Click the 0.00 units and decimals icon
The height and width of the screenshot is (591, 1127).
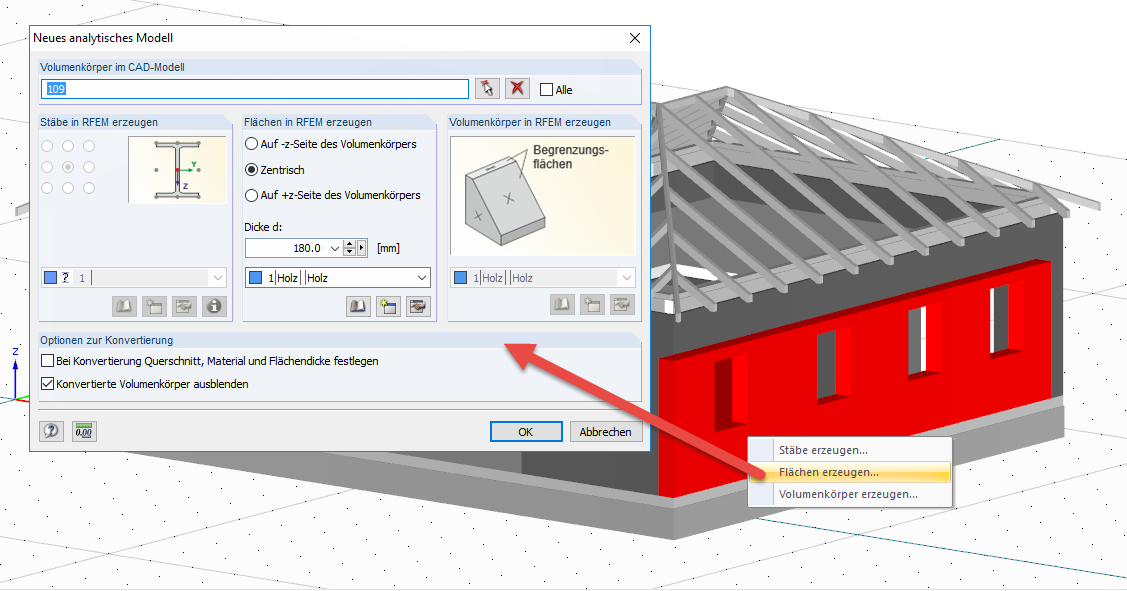pyautogui.click(x=84, y=431)
